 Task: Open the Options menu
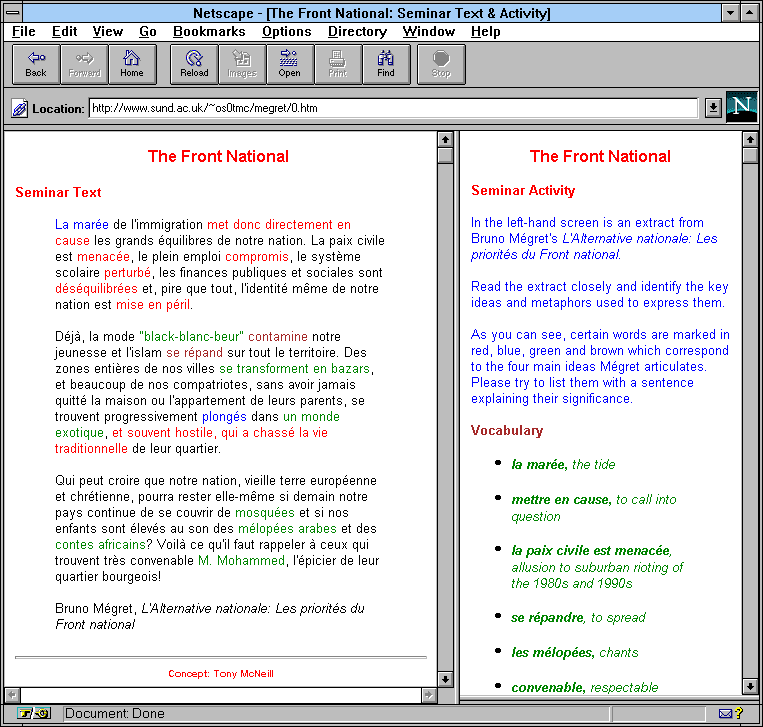coord(286,32)
